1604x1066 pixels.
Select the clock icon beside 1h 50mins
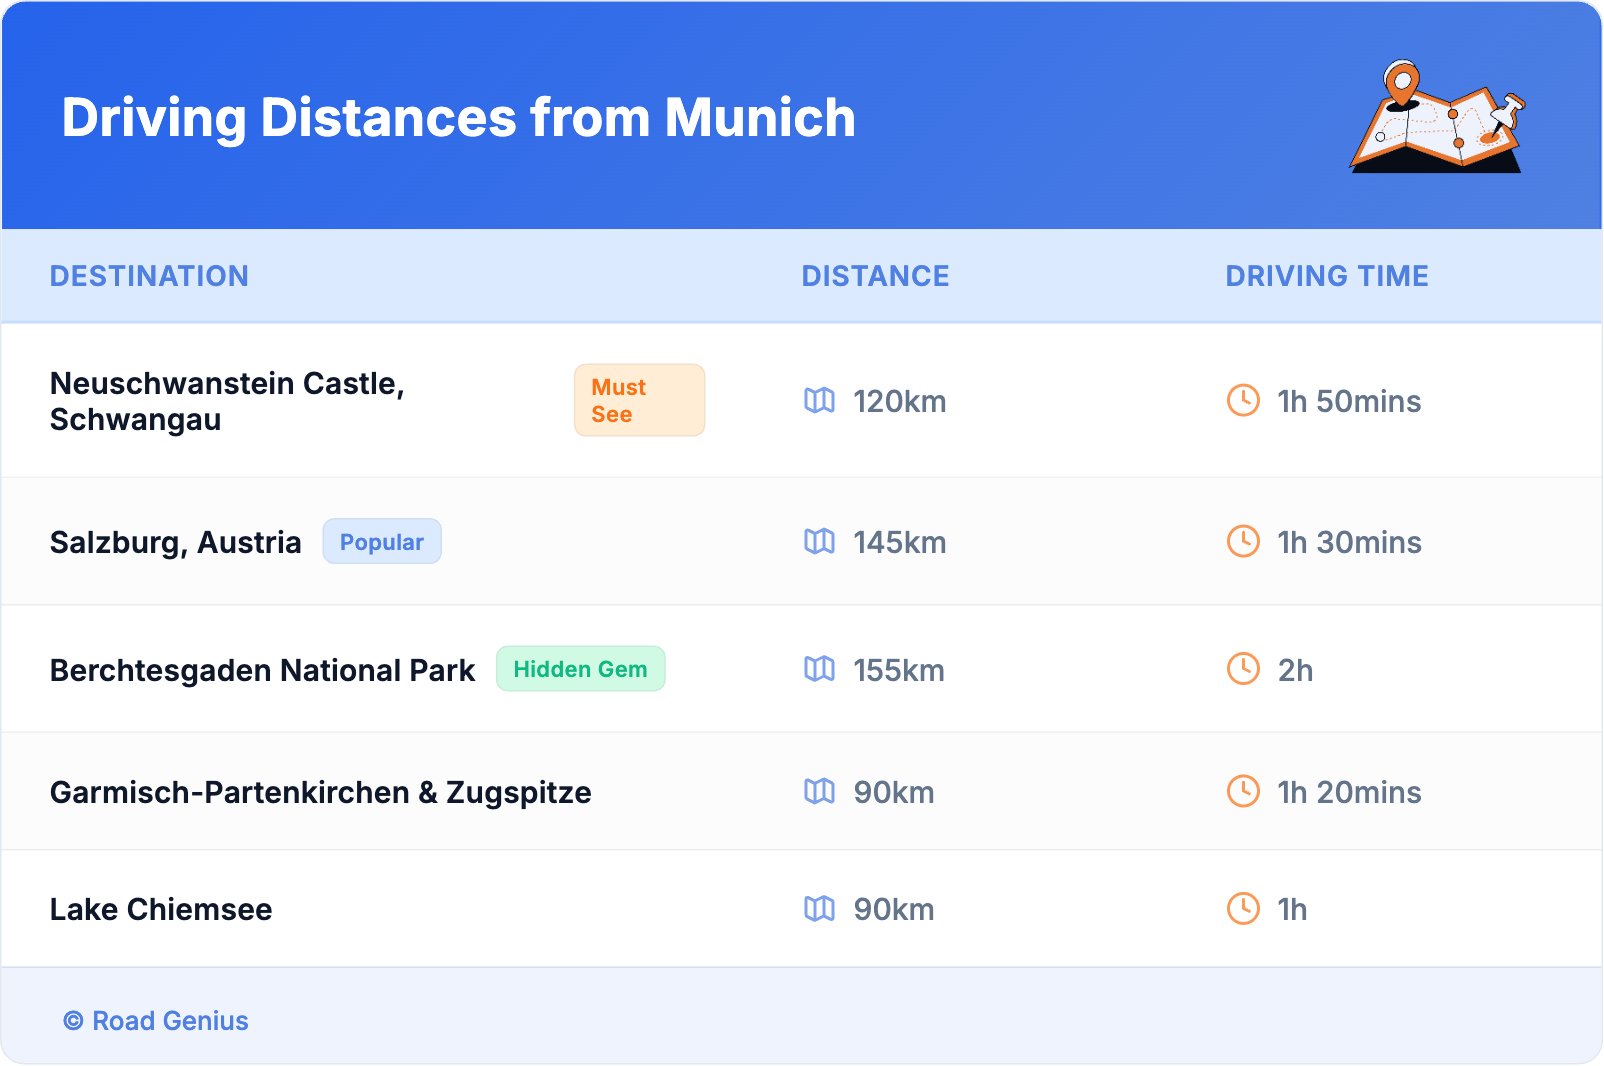1244,401
